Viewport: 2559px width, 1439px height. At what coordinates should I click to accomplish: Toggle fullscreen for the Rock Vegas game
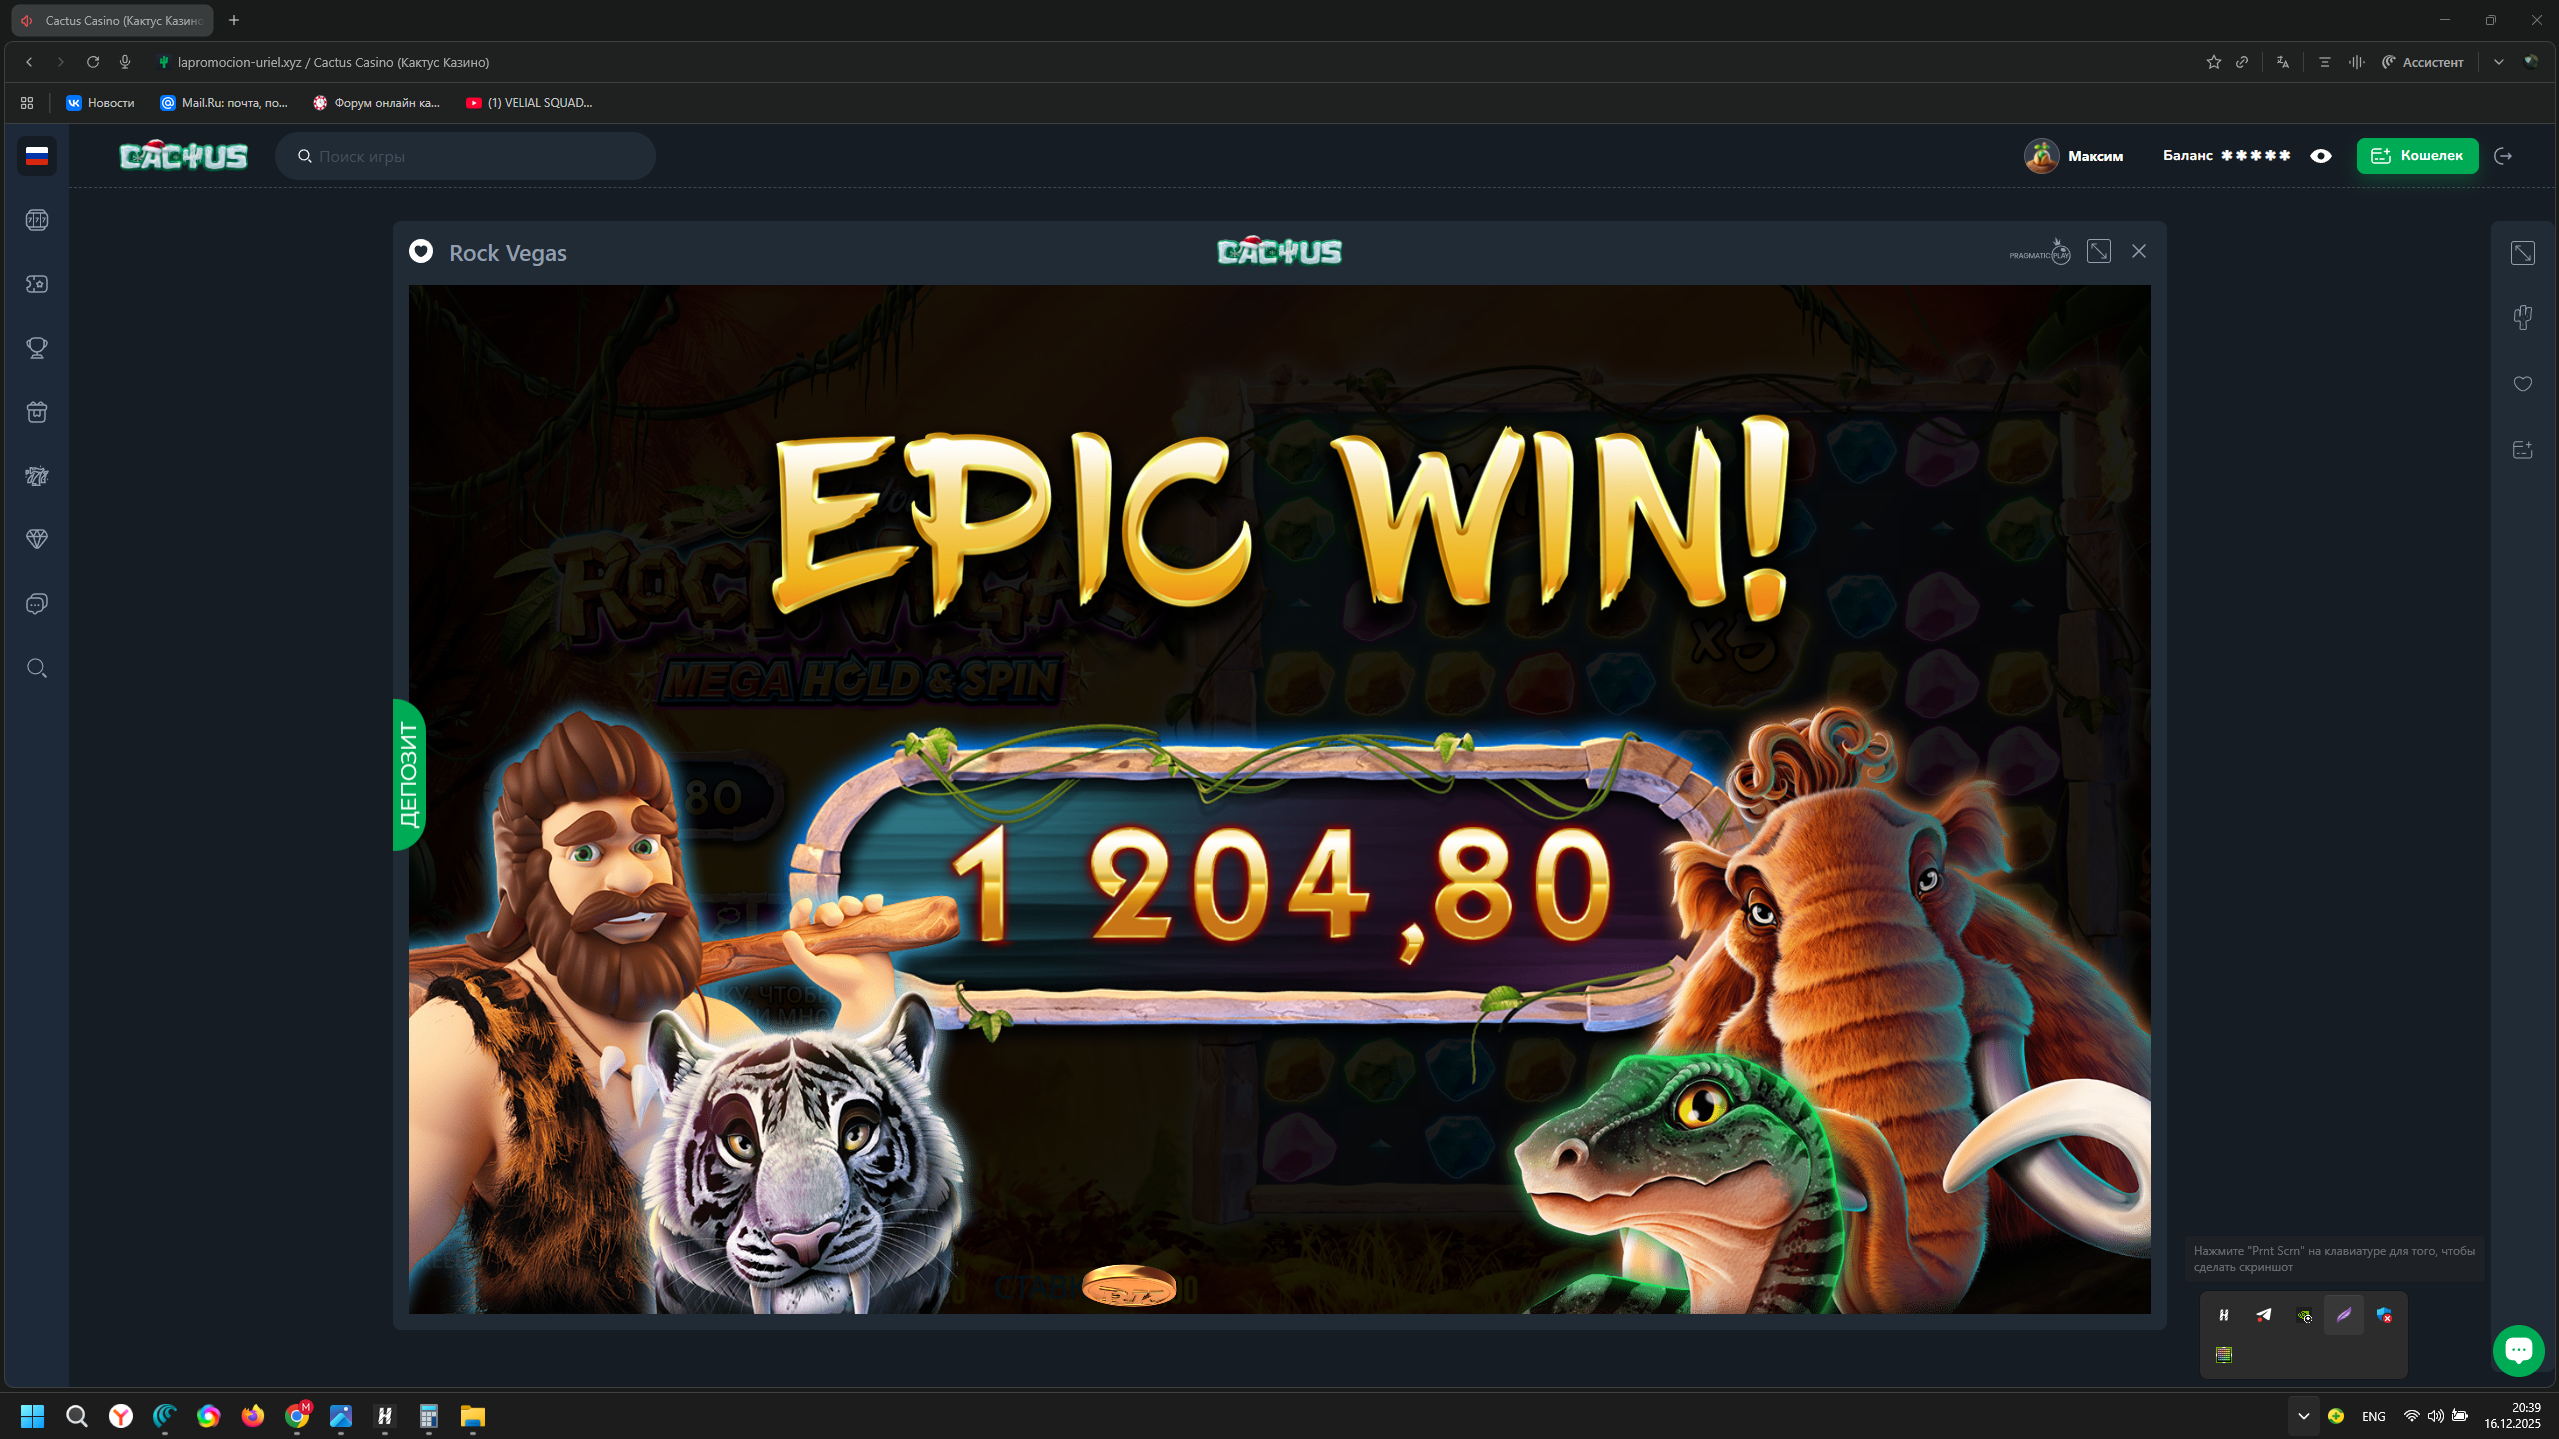point(2099,252)
